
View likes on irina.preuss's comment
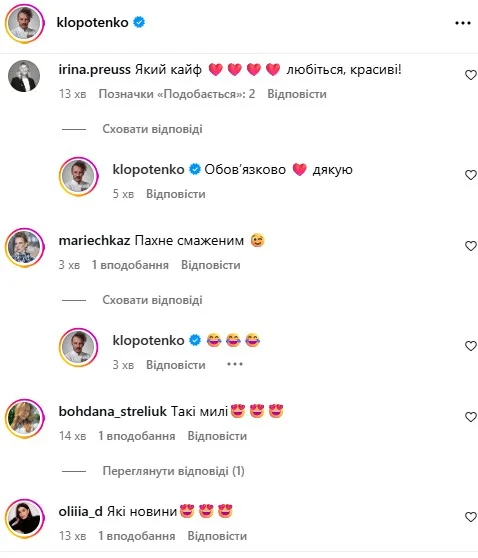click(x=177, y=94)
